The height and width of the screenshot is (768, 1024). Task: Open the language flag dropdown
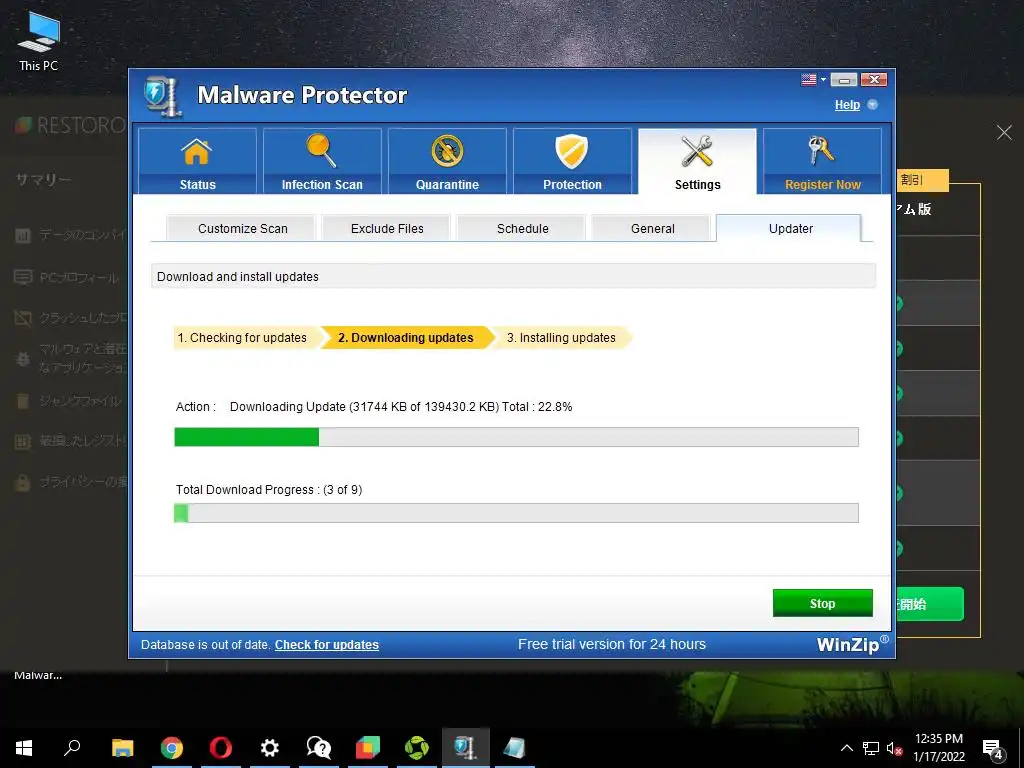(813, 80)
